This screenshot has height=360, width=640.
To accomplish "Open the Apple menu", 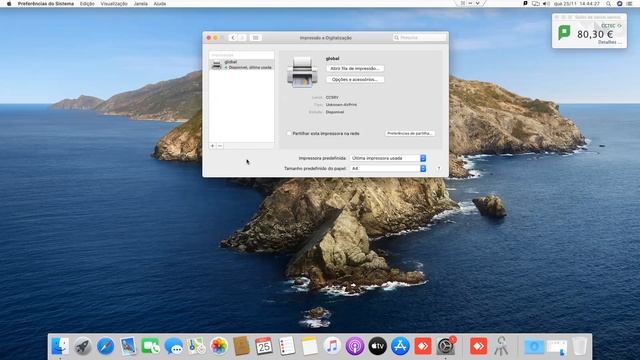I will [x=9, y=4].
